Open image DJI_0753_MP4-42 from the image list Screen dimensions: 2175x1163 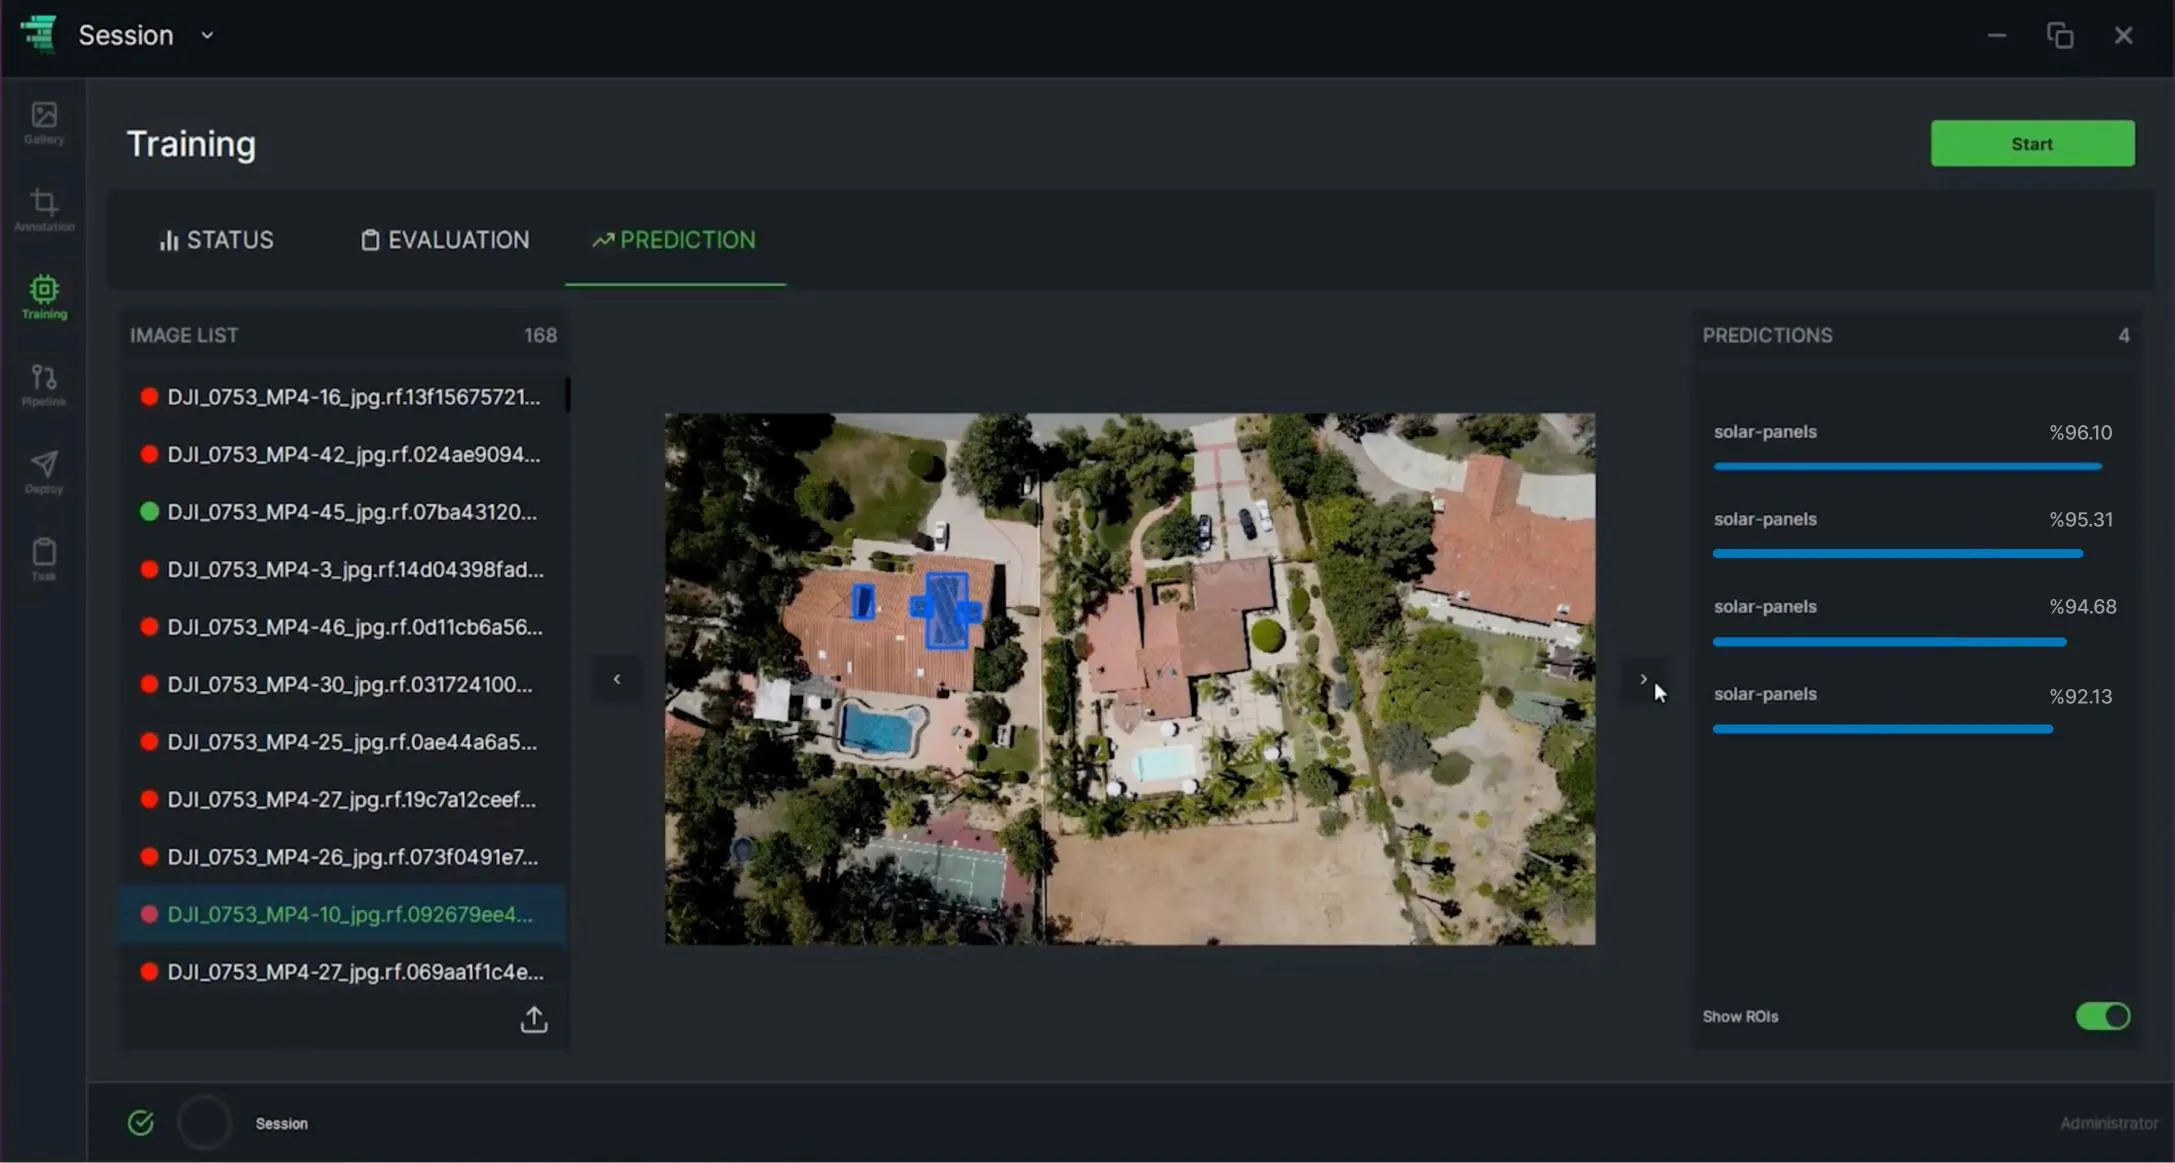pyautogui.click(x=342, y=455)
